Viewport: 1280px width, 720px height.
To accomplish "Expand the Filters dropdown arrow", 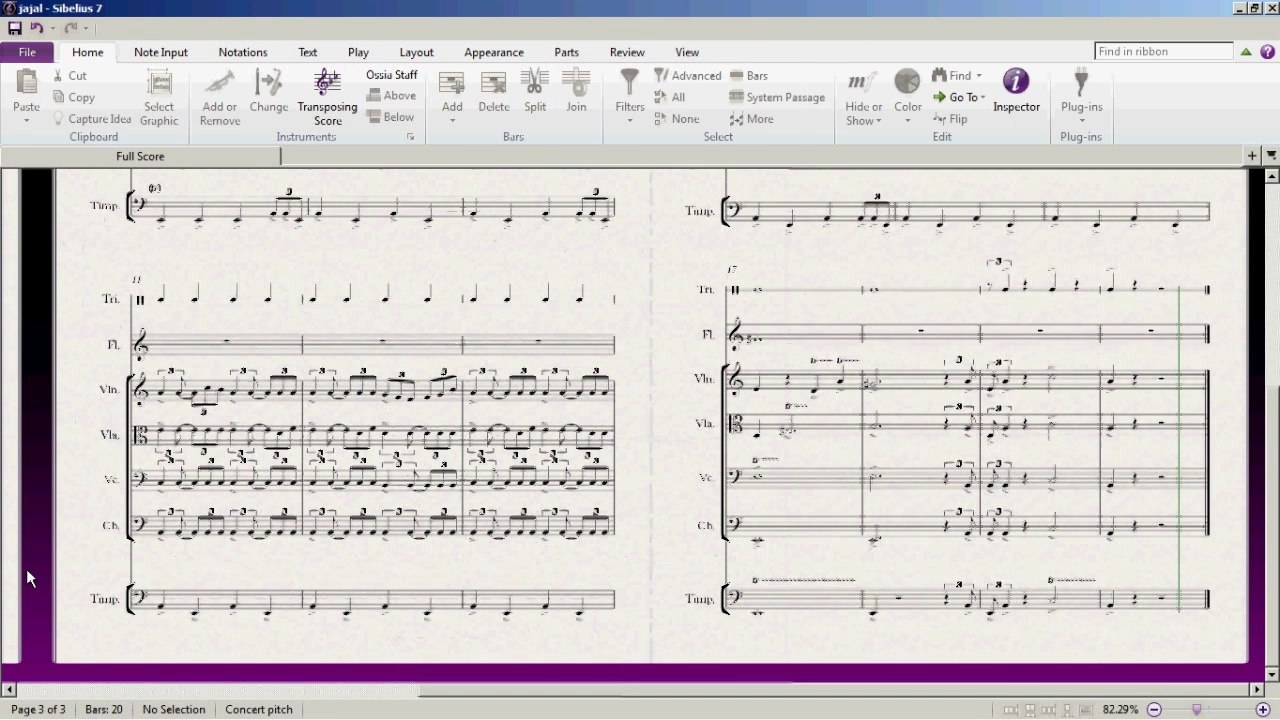I will pos(630,121).
